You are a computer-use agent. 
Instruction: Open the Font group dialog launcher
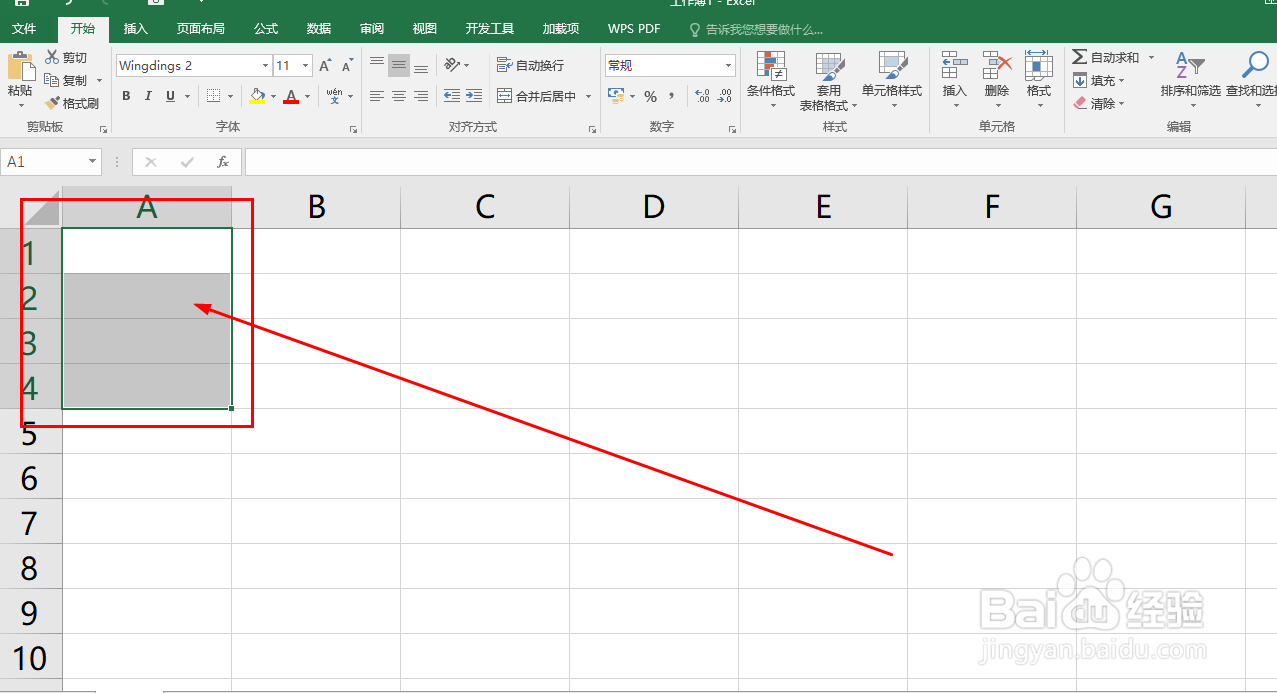point(353,129)
